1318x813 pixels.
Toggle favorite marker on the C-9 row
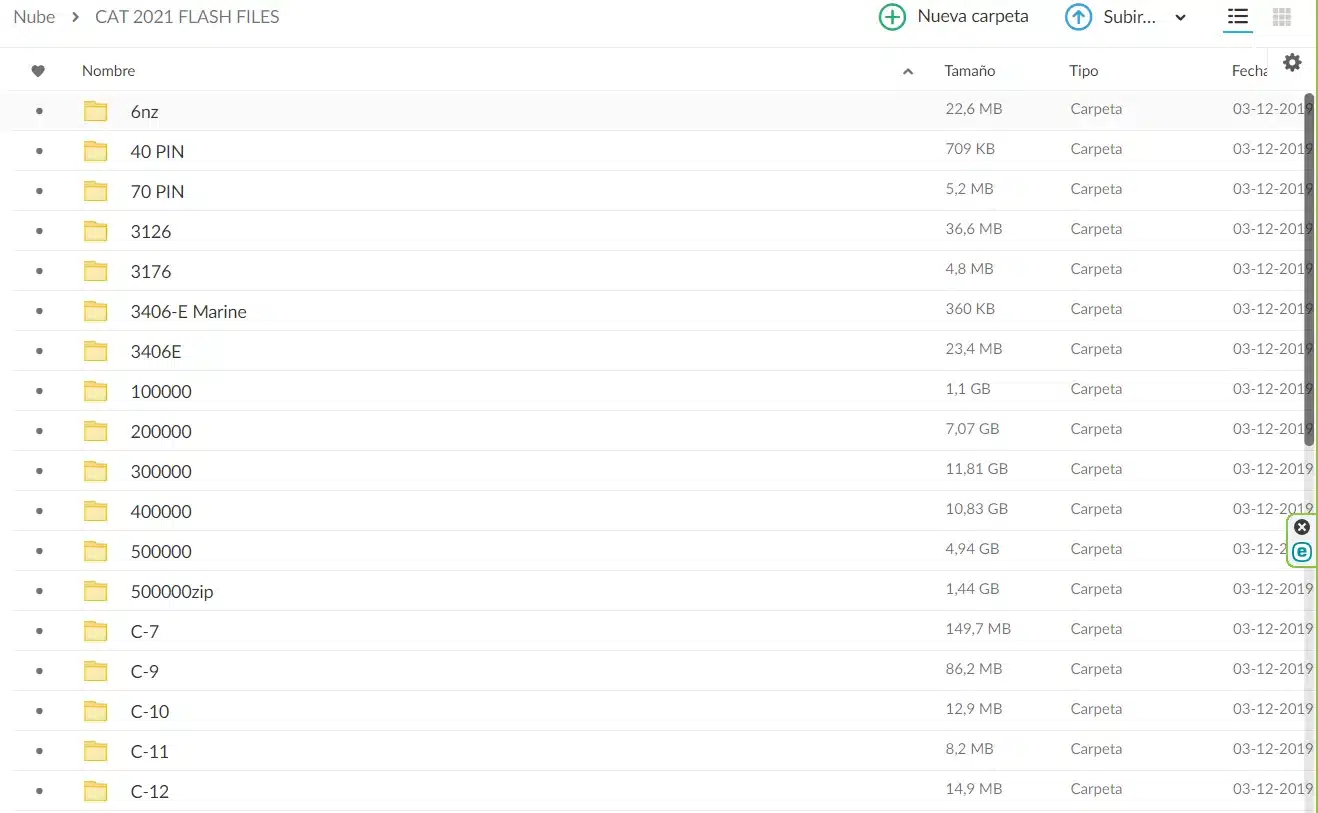click(x=37, y=670)
